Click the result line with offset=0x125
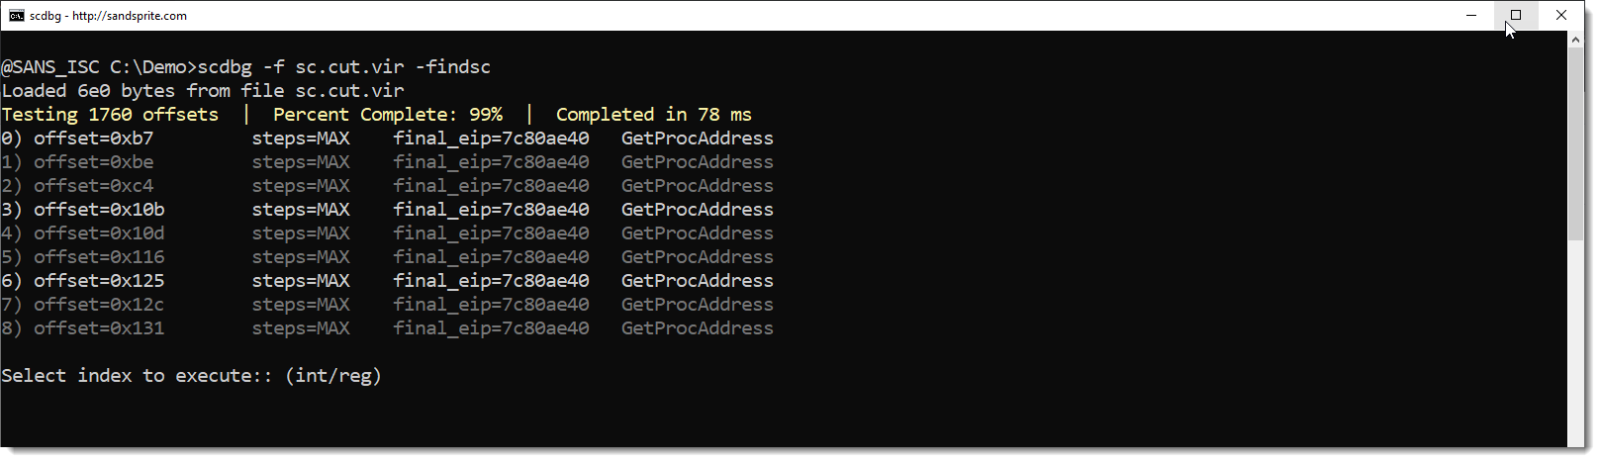Screen dimensions: 1600x462 tap(387, 281)
